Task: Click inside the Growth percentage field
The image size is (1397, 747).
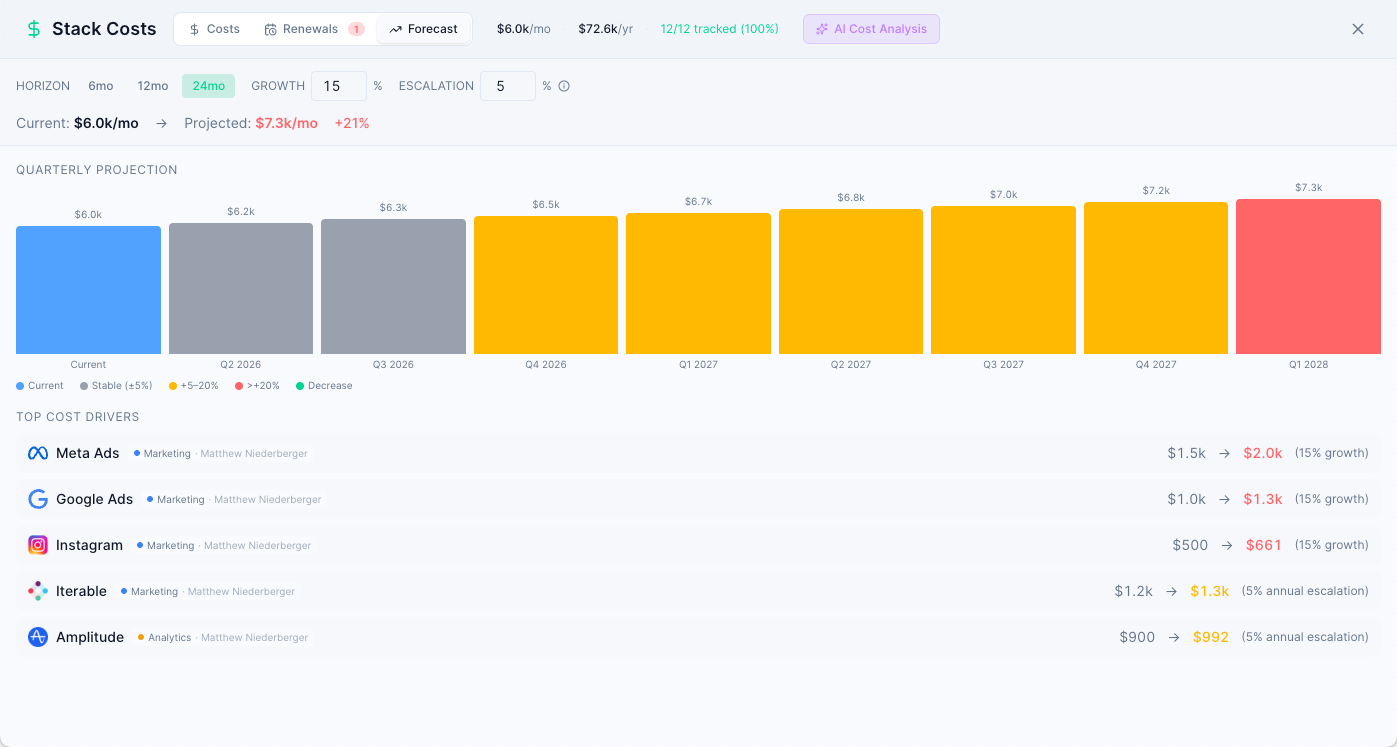Action: point(338,86)
